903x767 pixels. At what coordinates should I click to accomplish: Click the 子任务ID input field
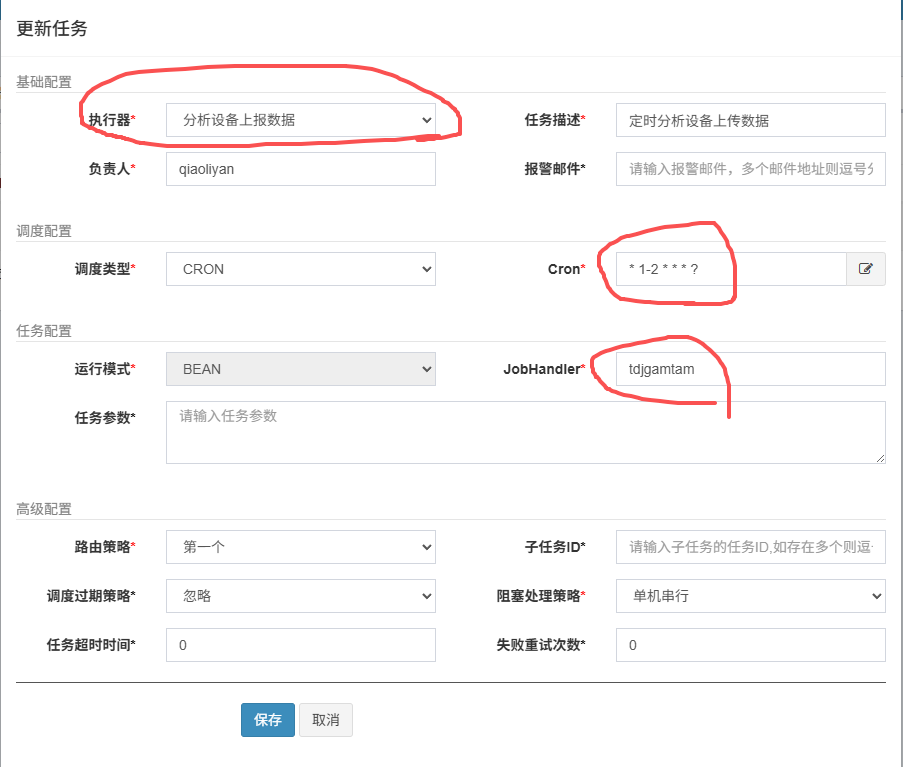point(750,547)
